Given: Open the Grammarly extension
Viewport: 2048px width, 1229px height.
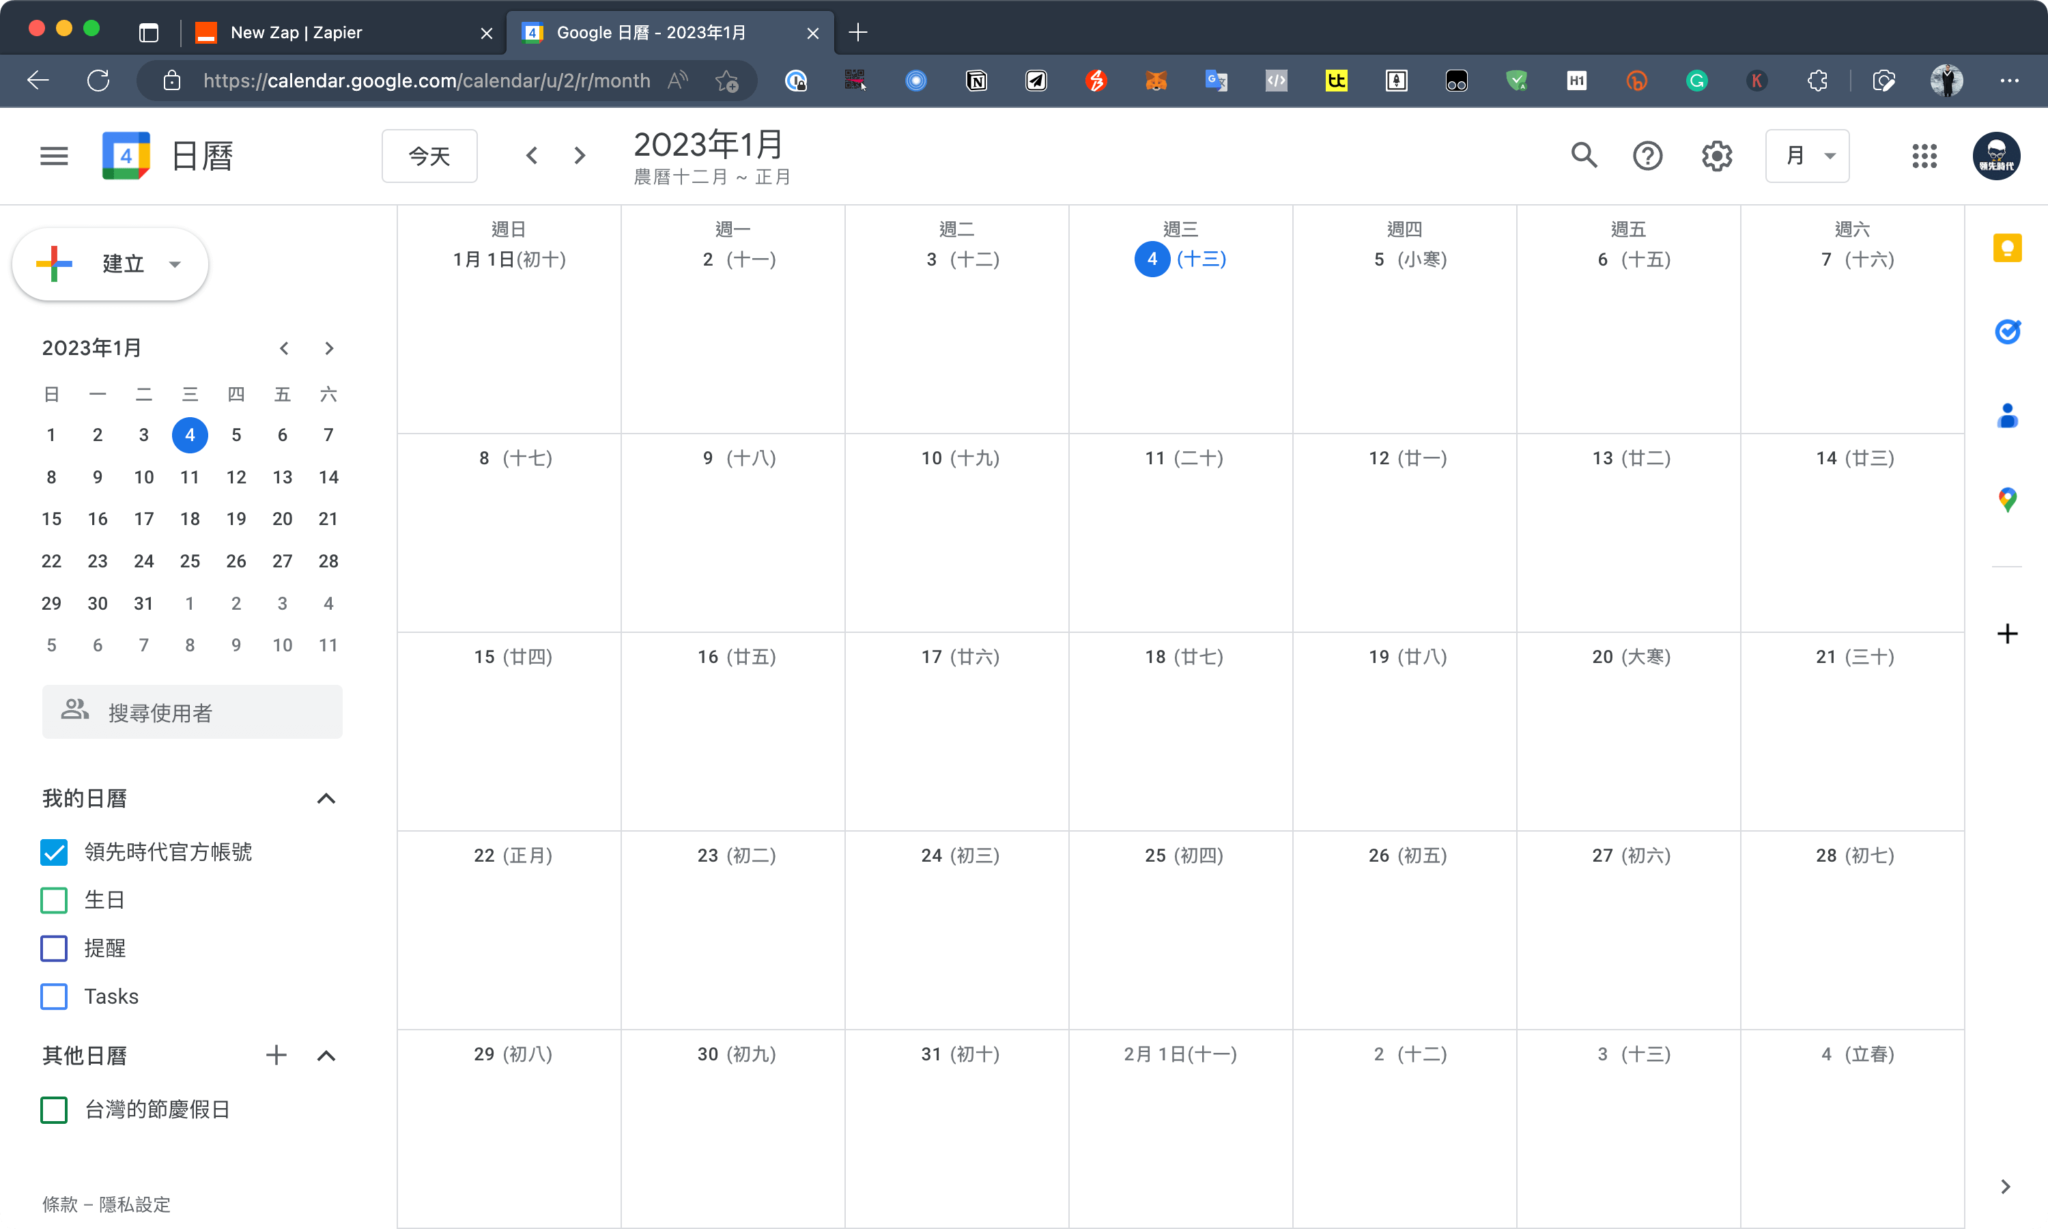Looking at the screenshot, I should 1696,80.
